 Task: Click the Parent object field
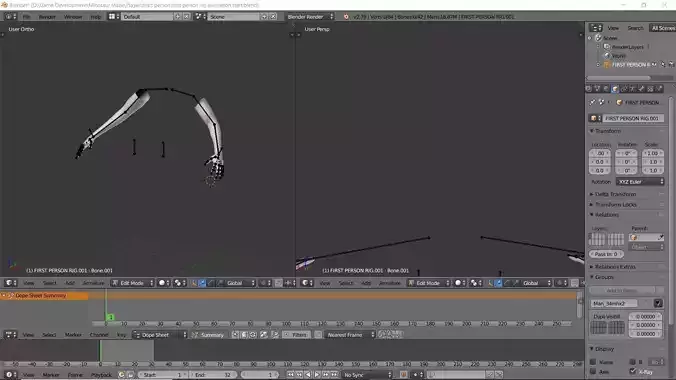tap(646, 238)
